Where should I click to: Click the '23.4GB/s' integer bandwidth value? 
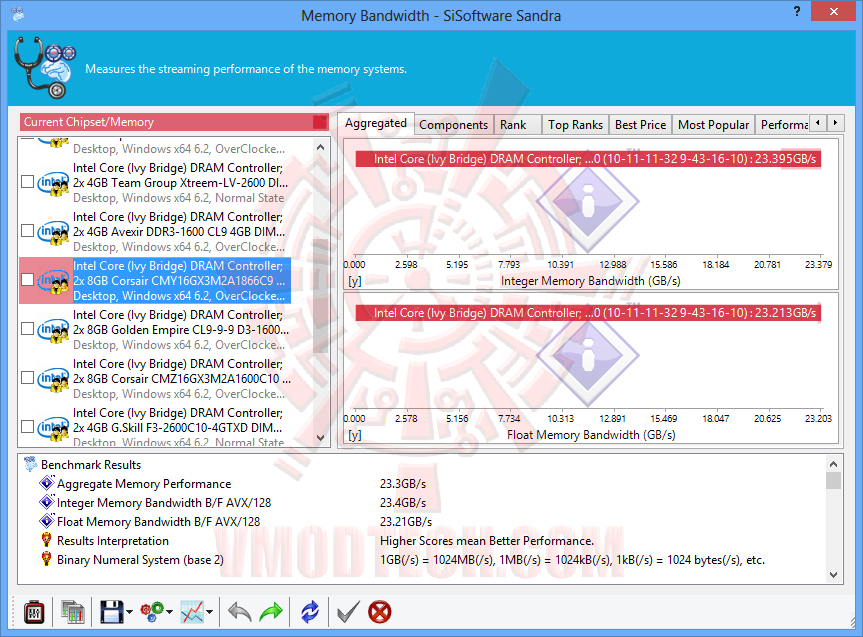click(403, 503)
